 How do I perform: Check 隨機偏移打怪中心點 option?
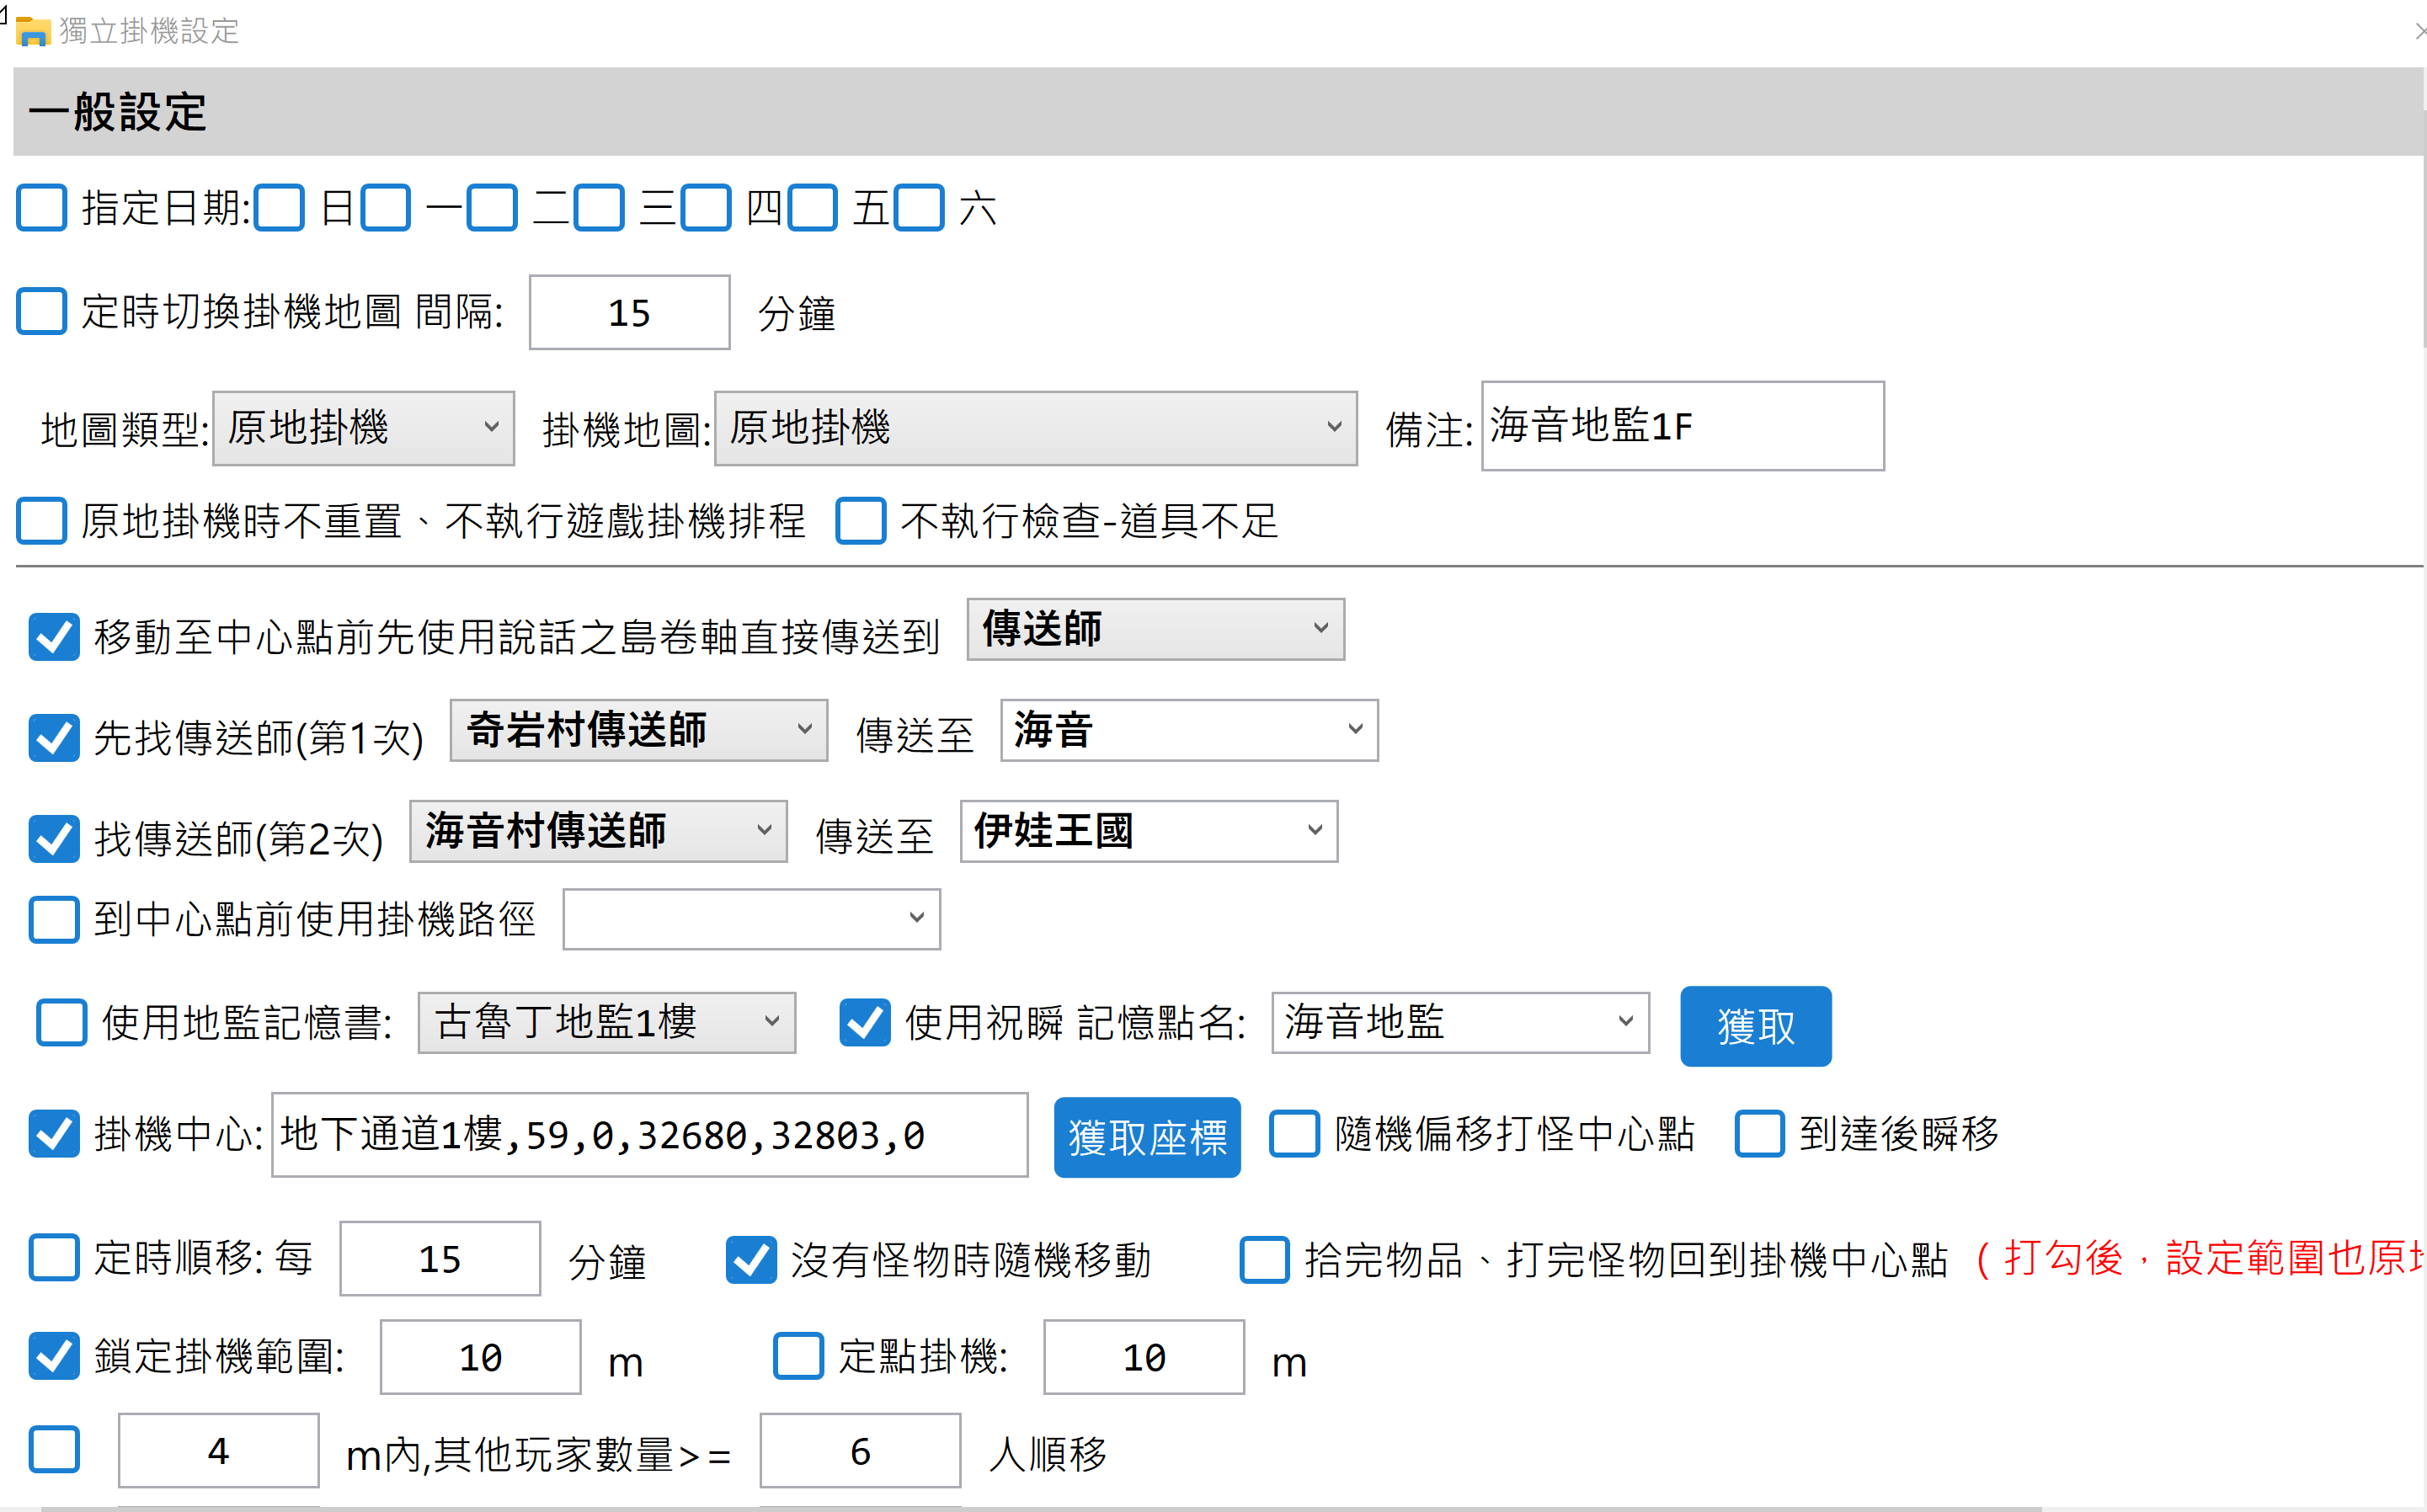point(1295,1134)
